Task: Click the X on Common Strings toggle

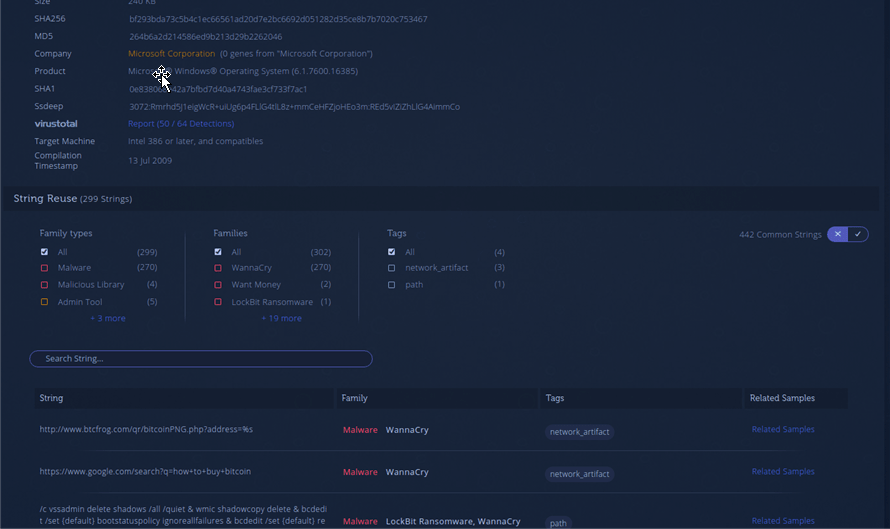Action: click(838, 234)
